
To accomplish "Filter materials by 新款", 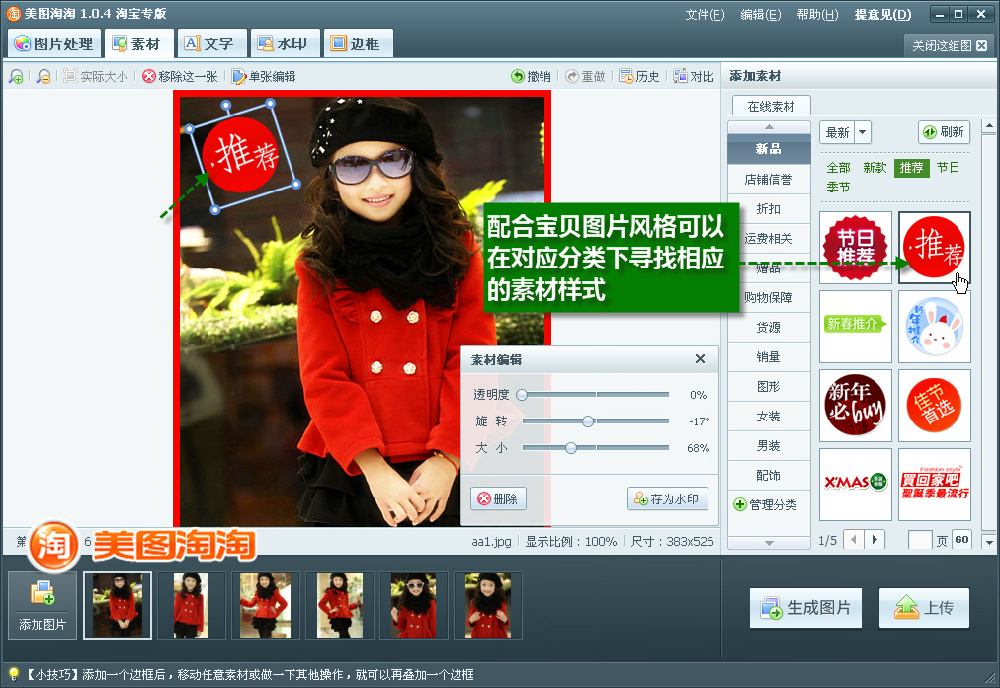I will click(x=874, y=168).
